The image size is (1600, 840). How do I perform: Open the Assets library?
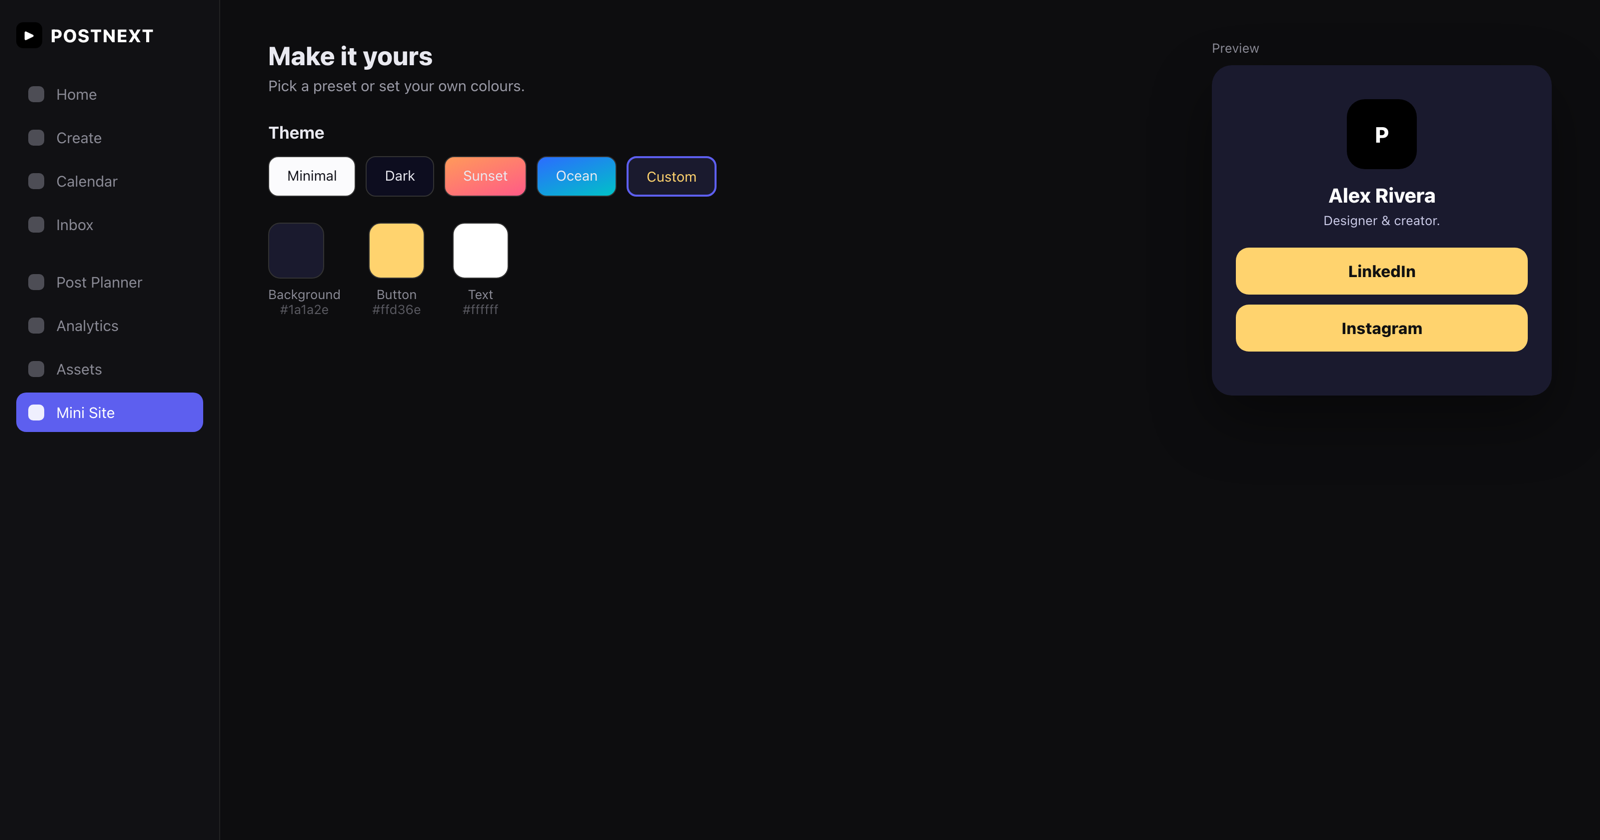(x=109, y=369)
